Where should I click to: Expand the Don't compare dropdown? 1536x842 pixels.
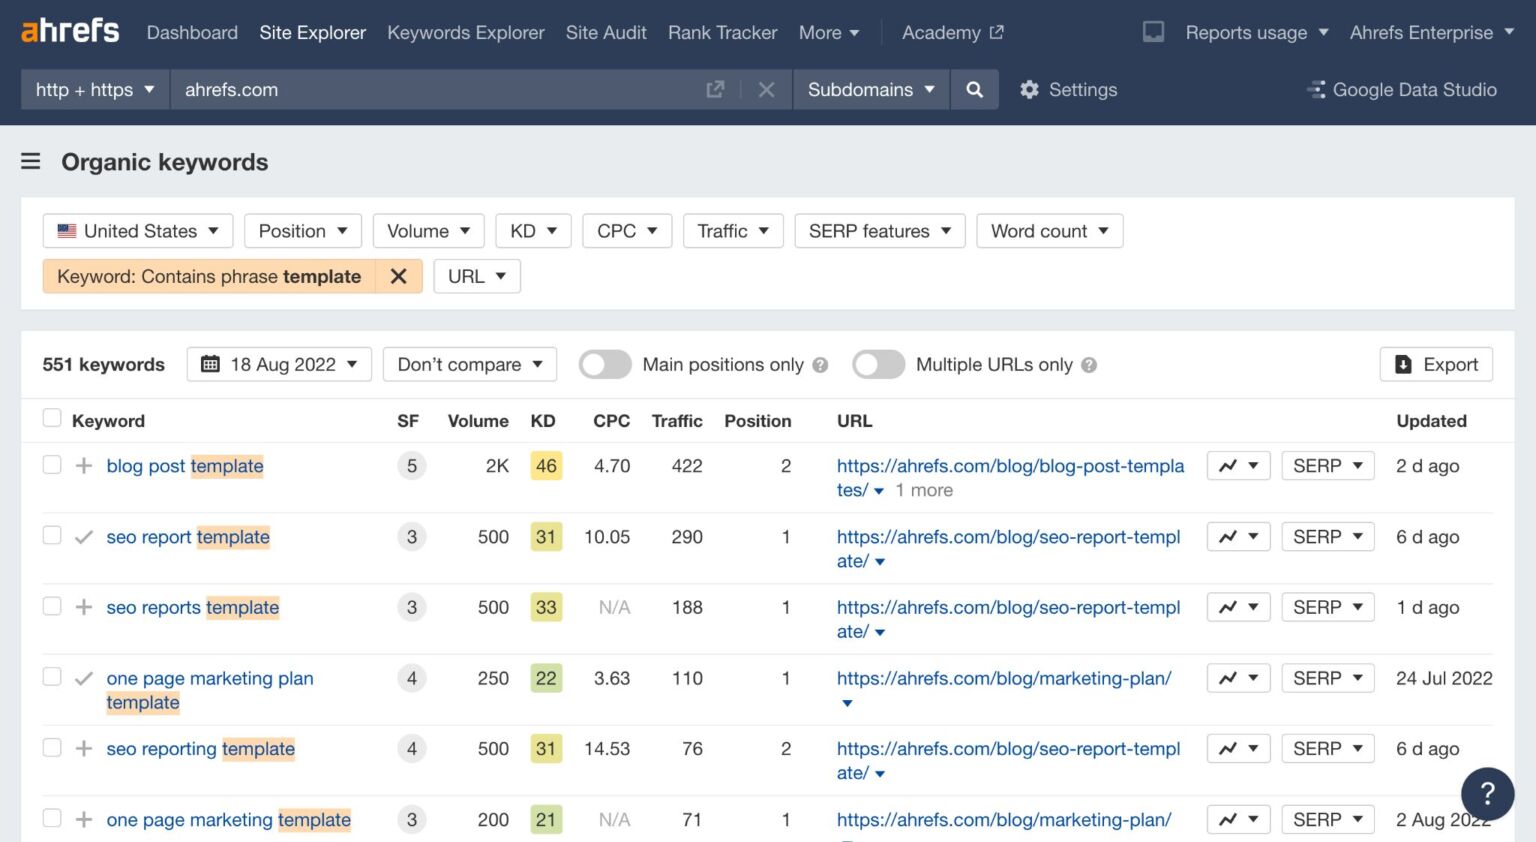[469, 364]
